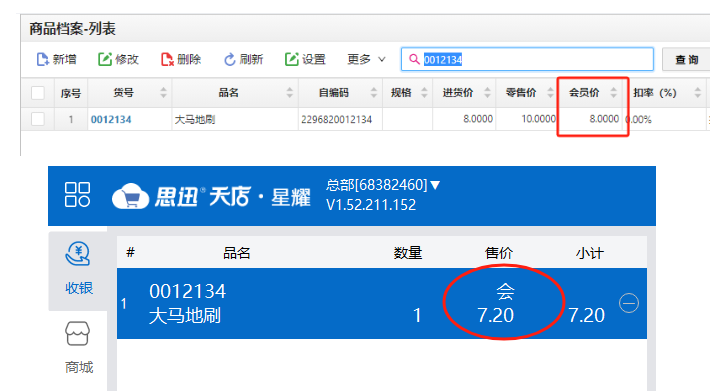The image size is (727, 391).
Task: Sort by the 扣率 (%) column arrows
Action: tap(697, 93)
